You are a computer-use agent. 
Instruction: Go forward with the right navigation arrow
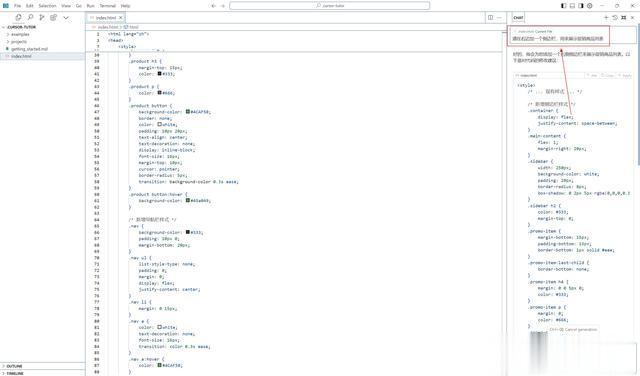point(223,6)
